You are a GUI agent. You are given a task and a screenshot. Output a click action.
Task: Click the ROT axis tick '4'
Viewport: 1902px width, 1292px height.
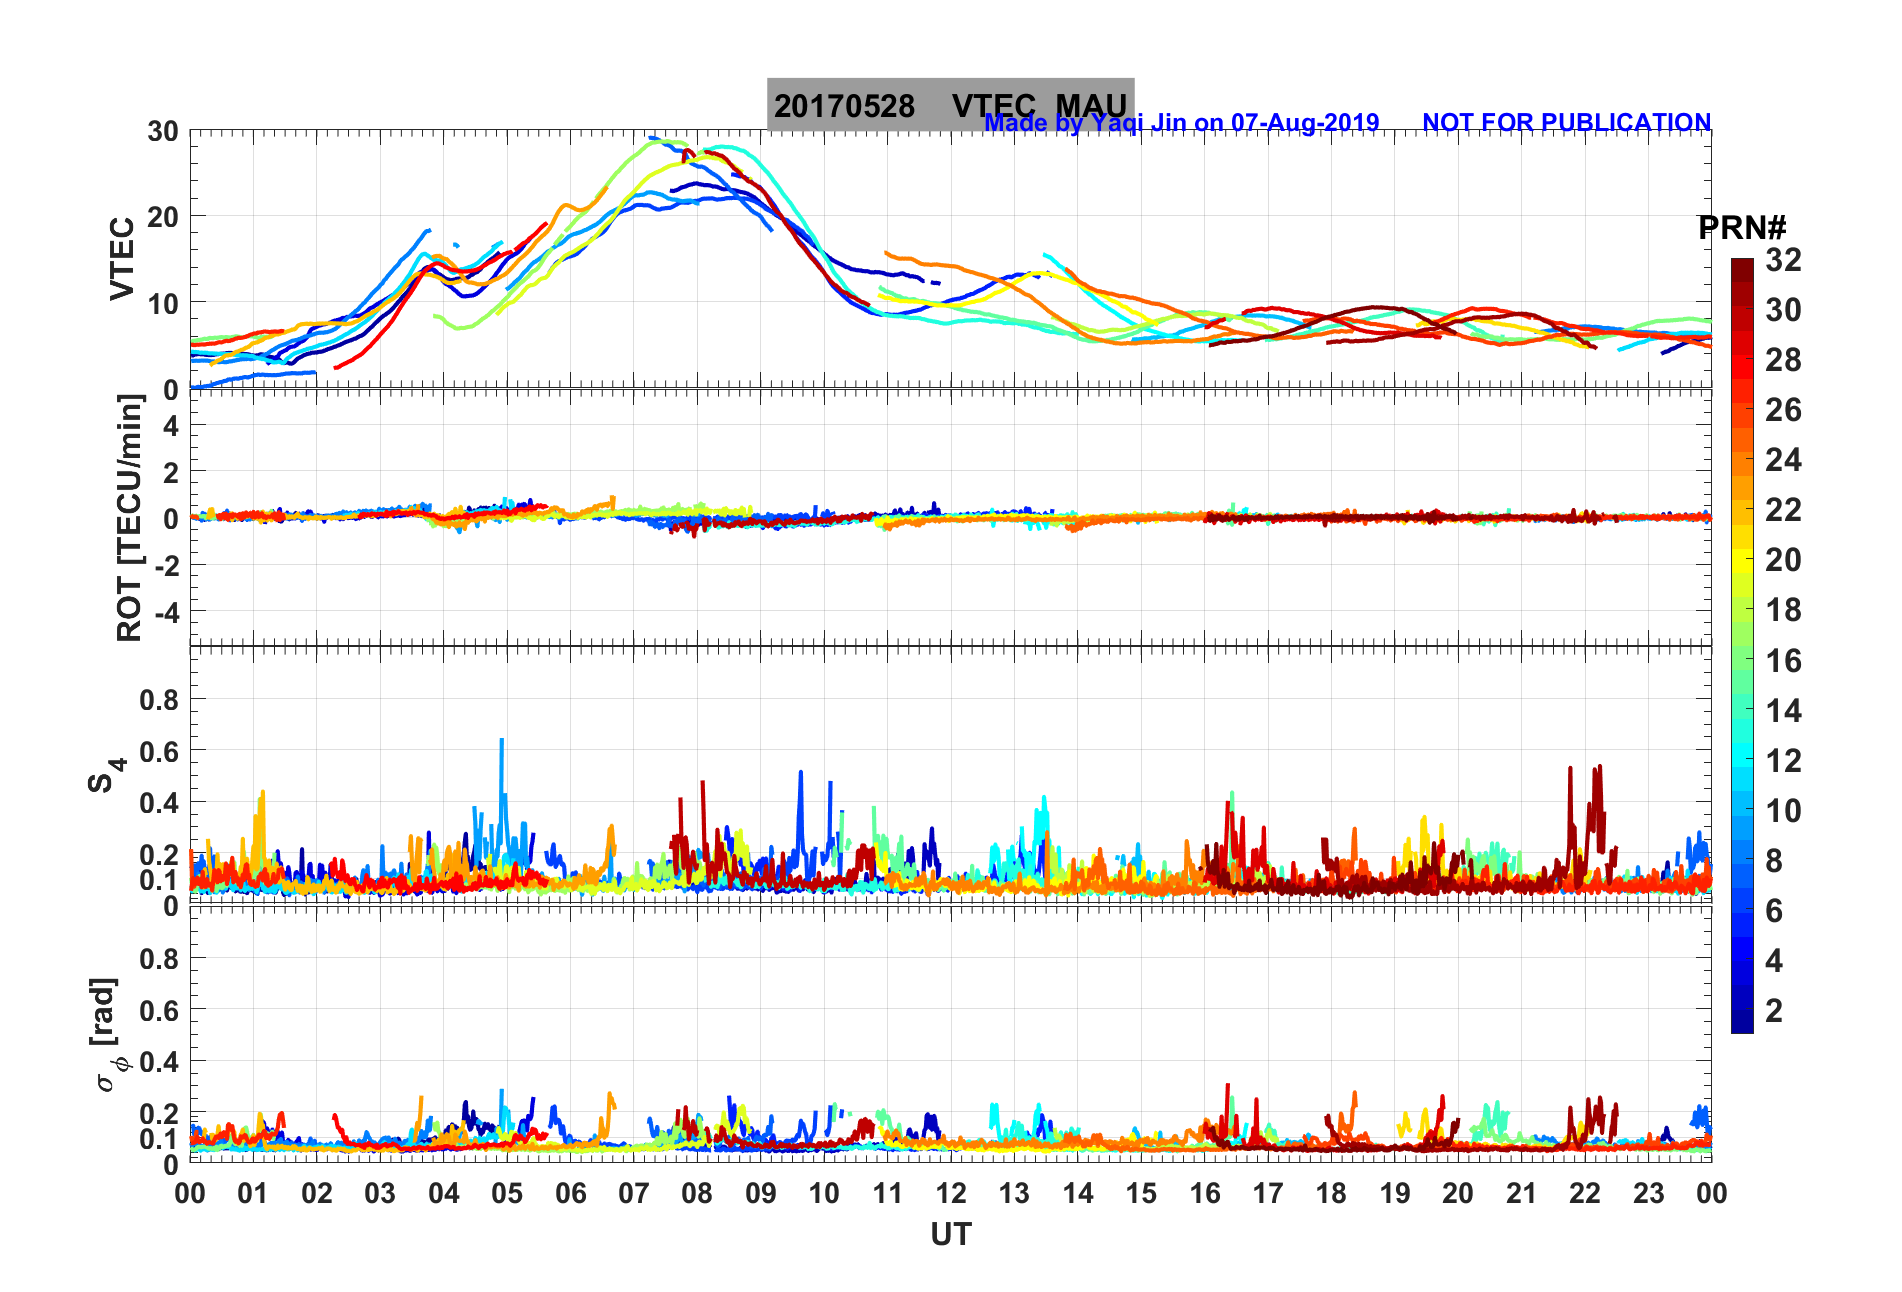pos(171,425)
